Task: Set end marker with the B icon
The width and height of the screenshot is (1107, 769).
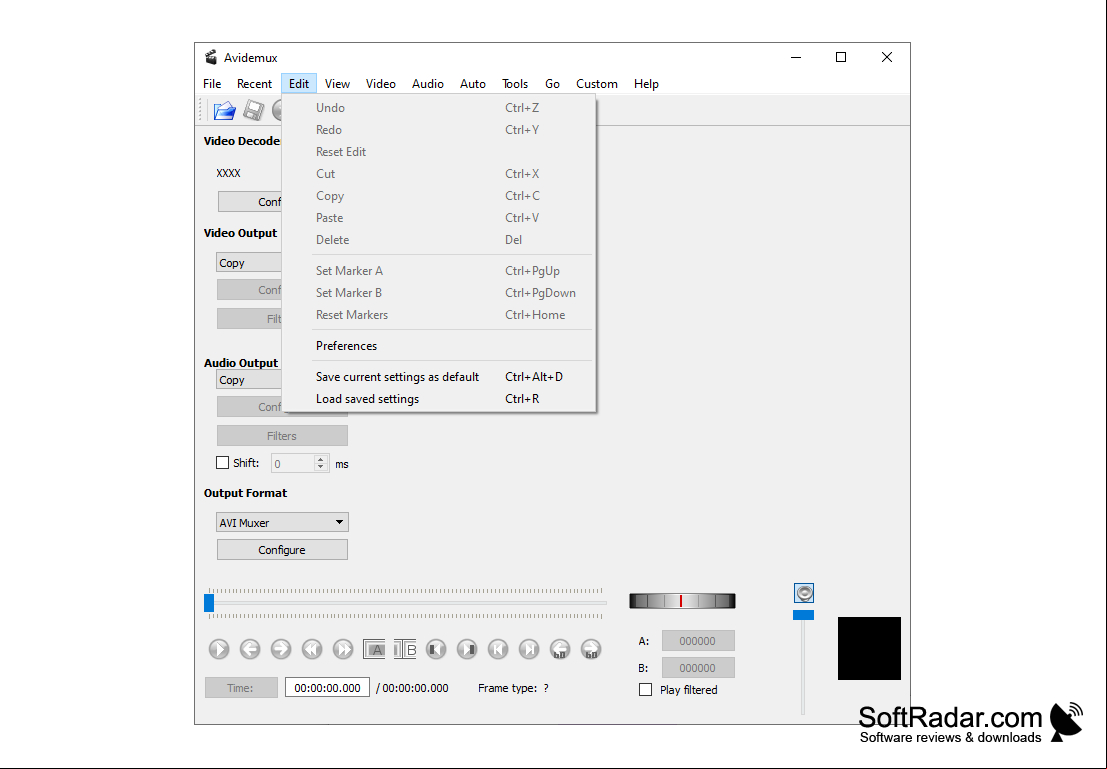Action: click(405, 649)
